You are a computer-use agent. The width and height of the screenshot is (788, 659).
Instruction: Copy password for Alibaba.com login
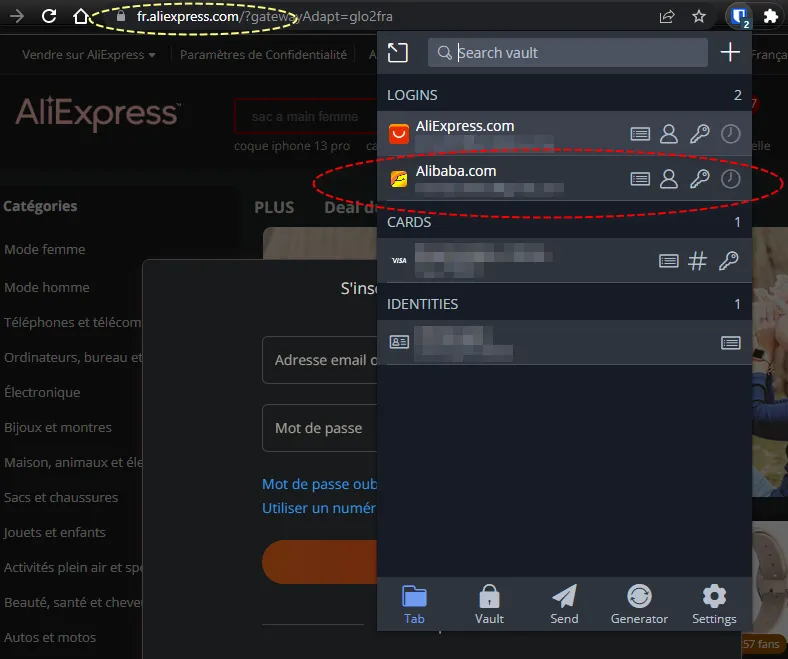(x=700, y=179)
